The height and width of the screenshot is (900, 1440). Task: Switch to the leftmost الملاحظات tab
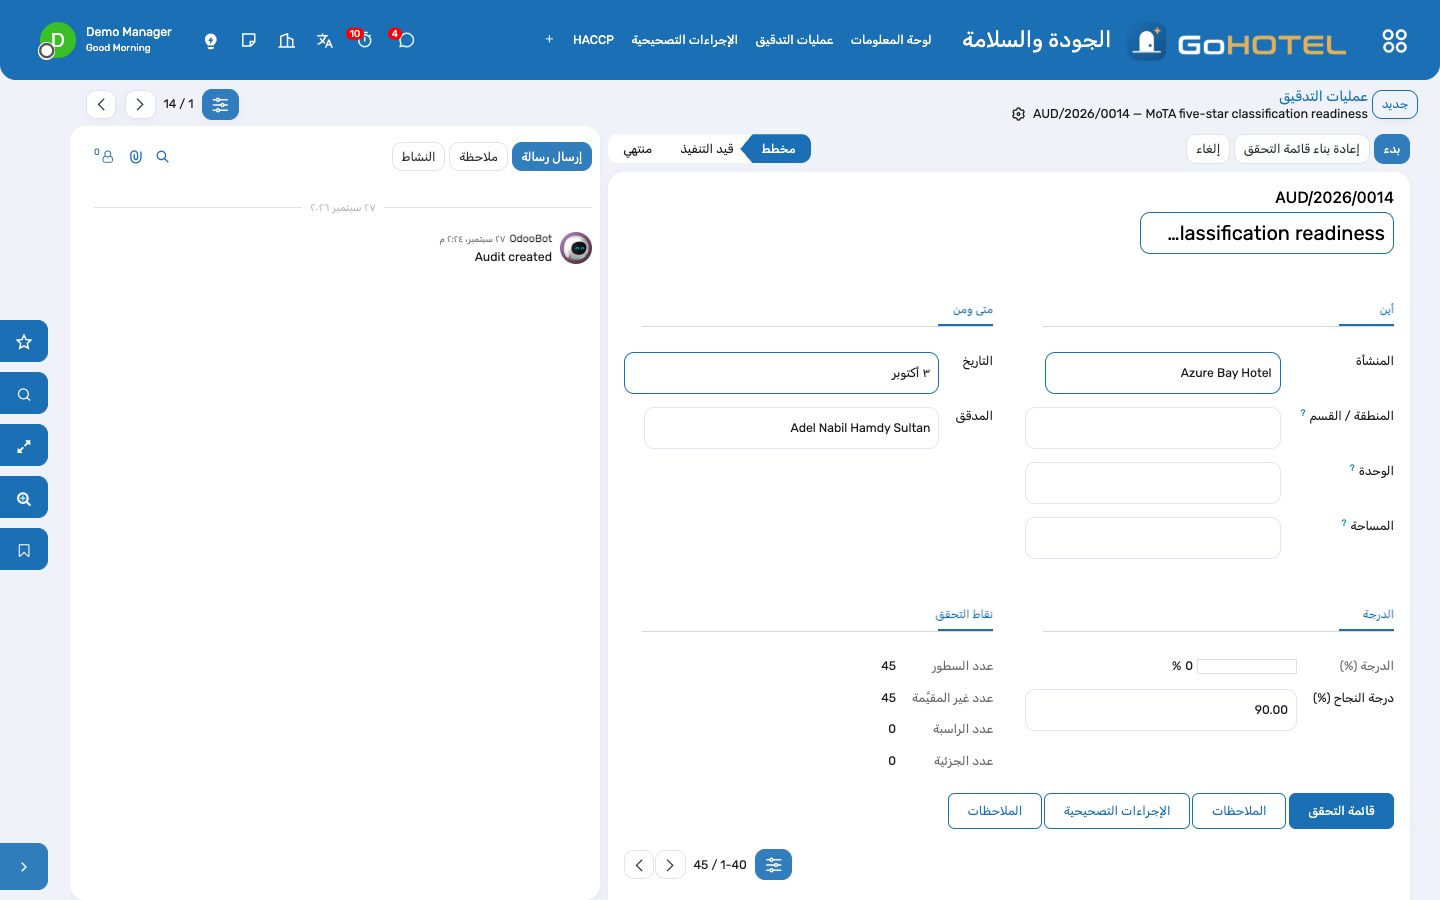tap(995, 811)
